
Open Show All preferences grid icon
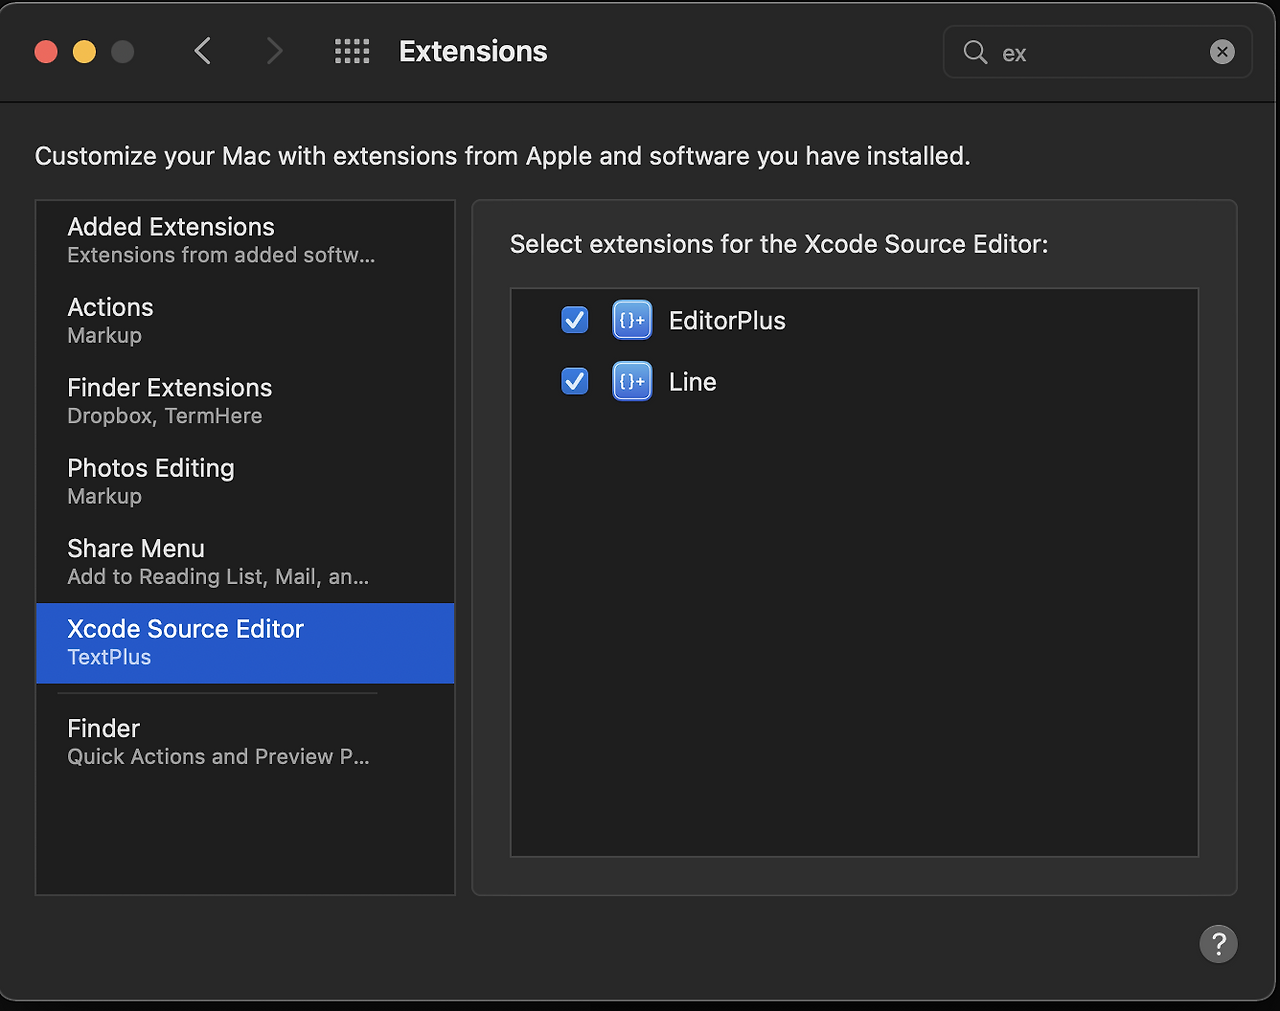[352, 51]
